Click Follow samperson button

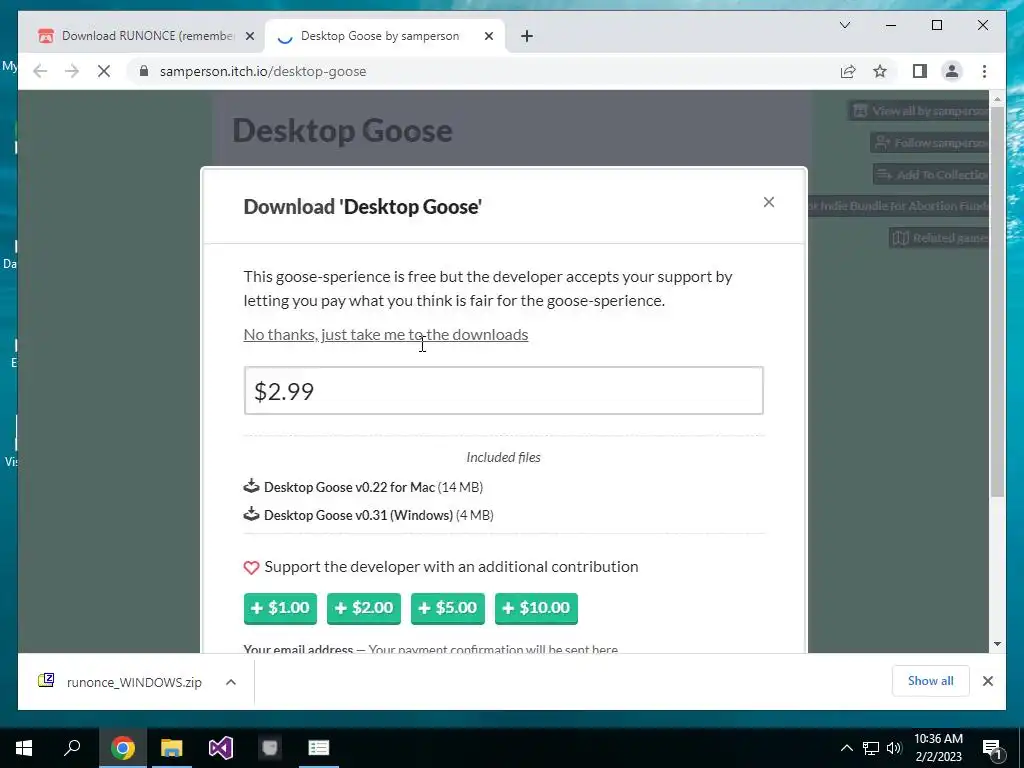931,142
